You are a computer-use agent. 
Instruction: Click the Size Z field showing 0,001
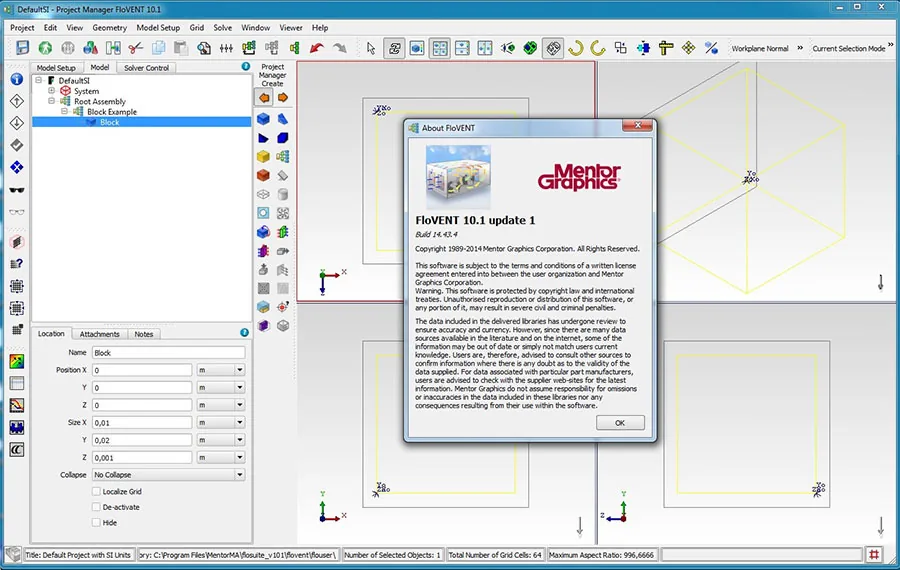[142, 457]
